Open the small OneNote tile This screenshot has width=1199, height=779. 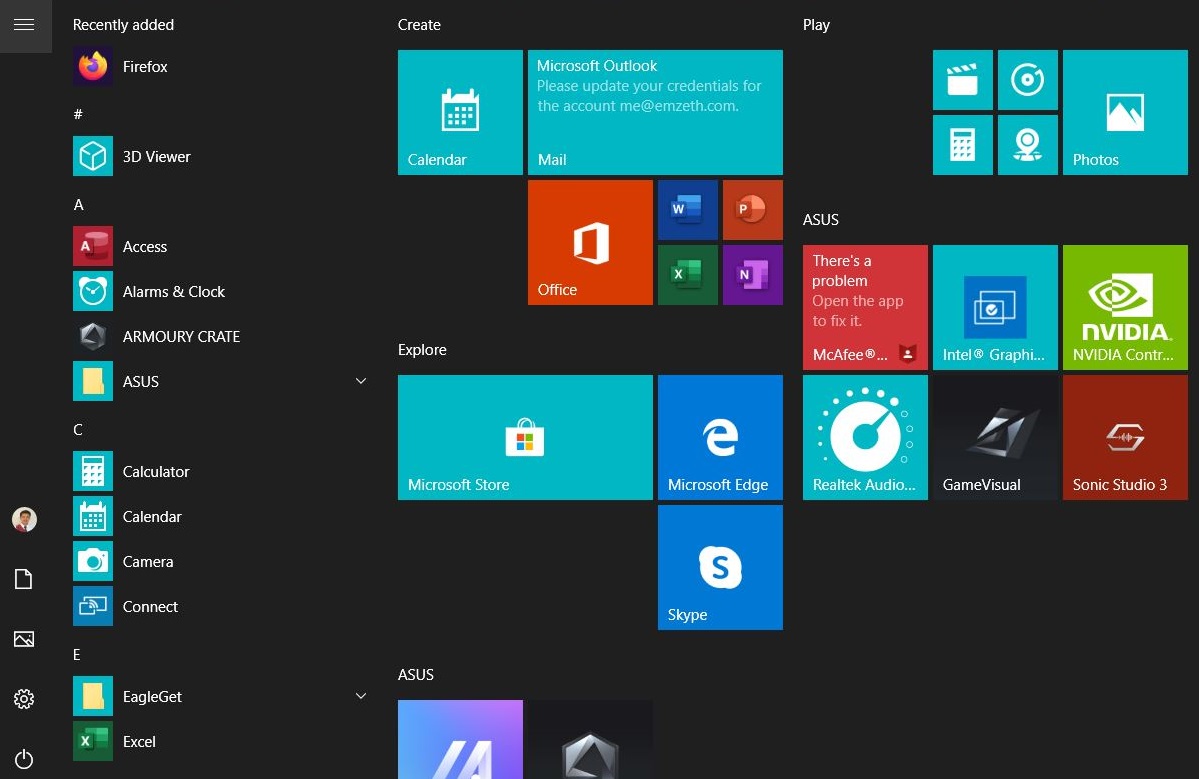click(752, 275)
